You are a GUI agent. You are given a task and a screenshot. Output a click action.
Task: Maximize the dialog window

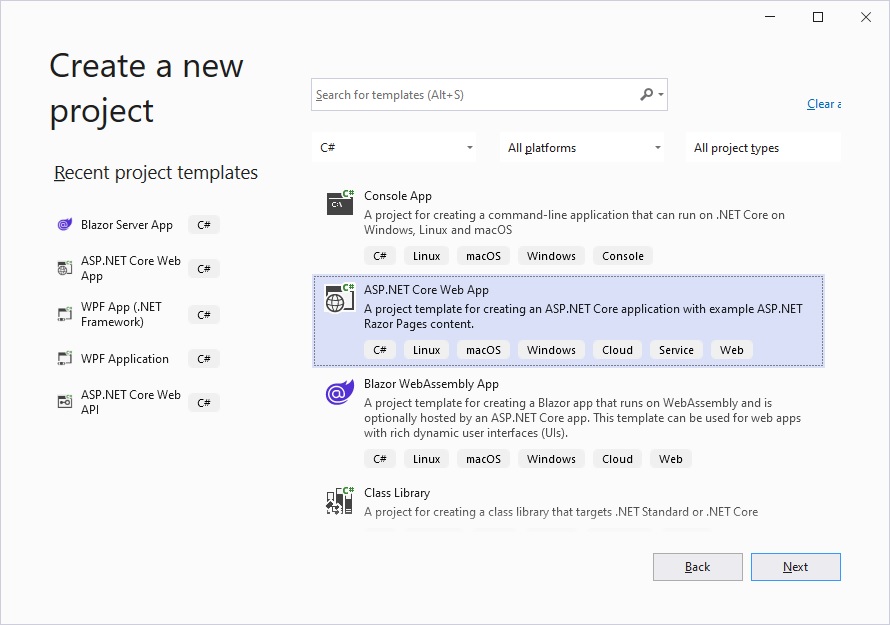tap(818, 17)
